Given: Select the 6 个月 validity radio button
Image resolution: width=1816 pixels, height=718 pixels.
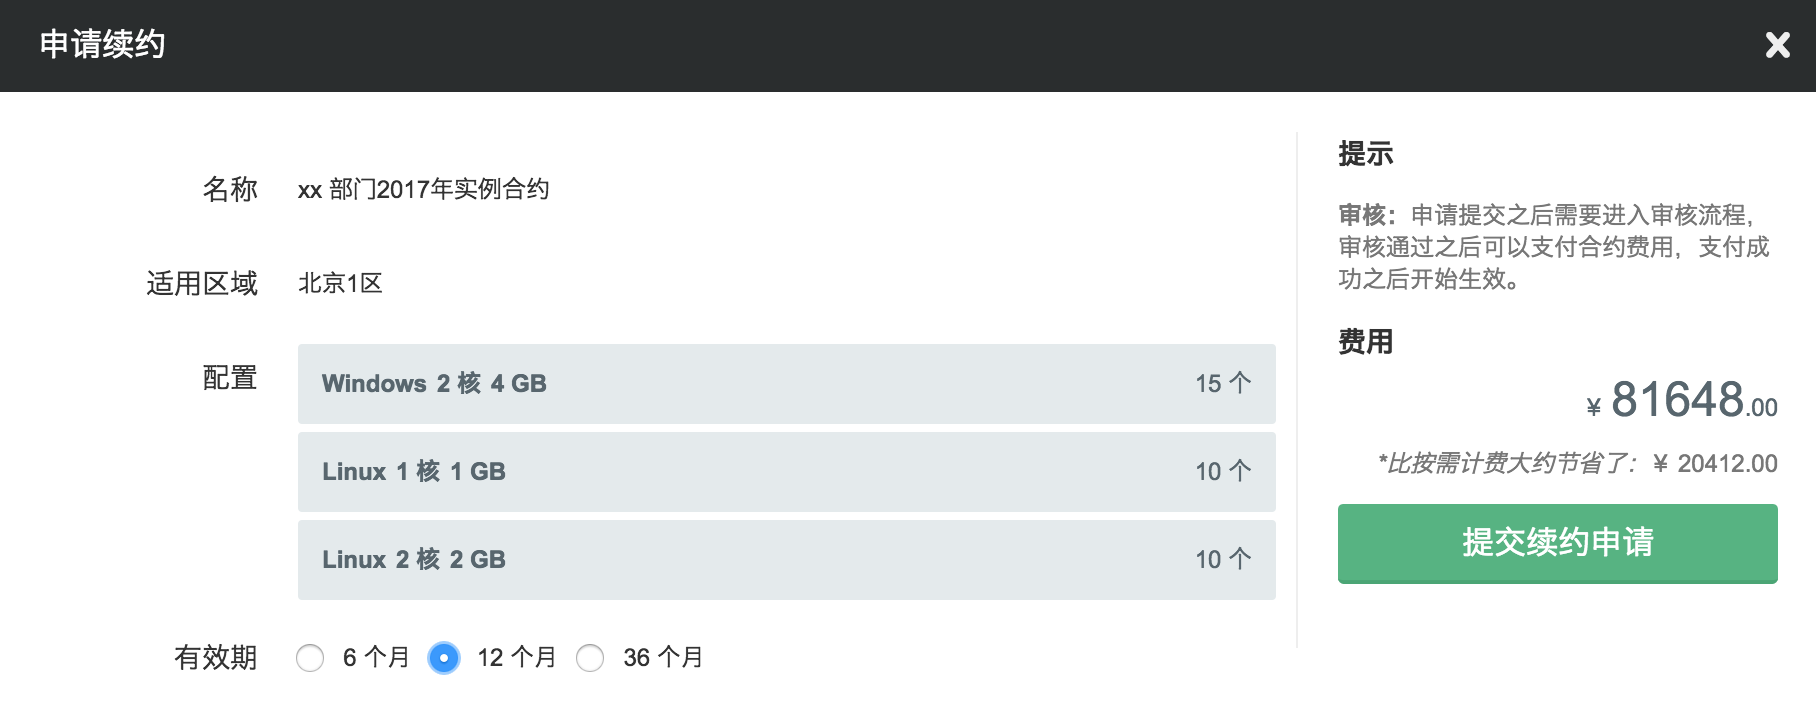Looking at the screenshot, I should [x=310, y=658].
